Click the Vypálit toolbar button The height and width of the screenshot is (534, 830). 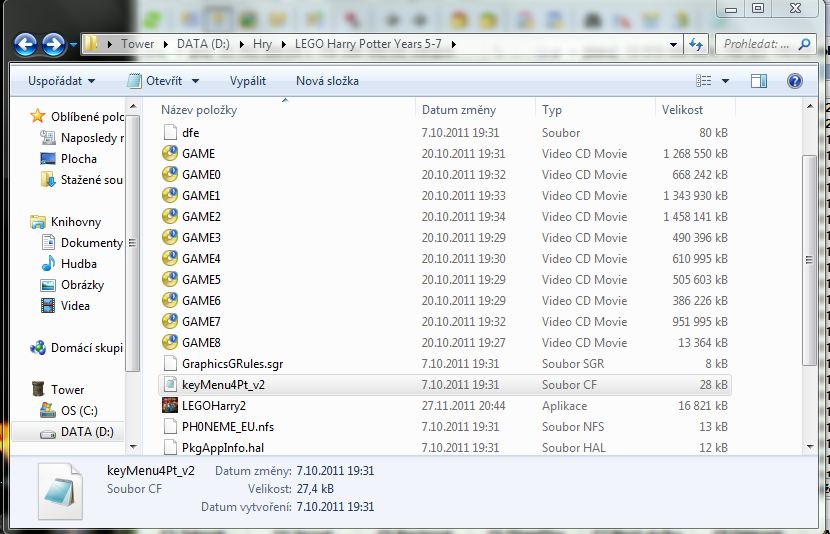247,81
